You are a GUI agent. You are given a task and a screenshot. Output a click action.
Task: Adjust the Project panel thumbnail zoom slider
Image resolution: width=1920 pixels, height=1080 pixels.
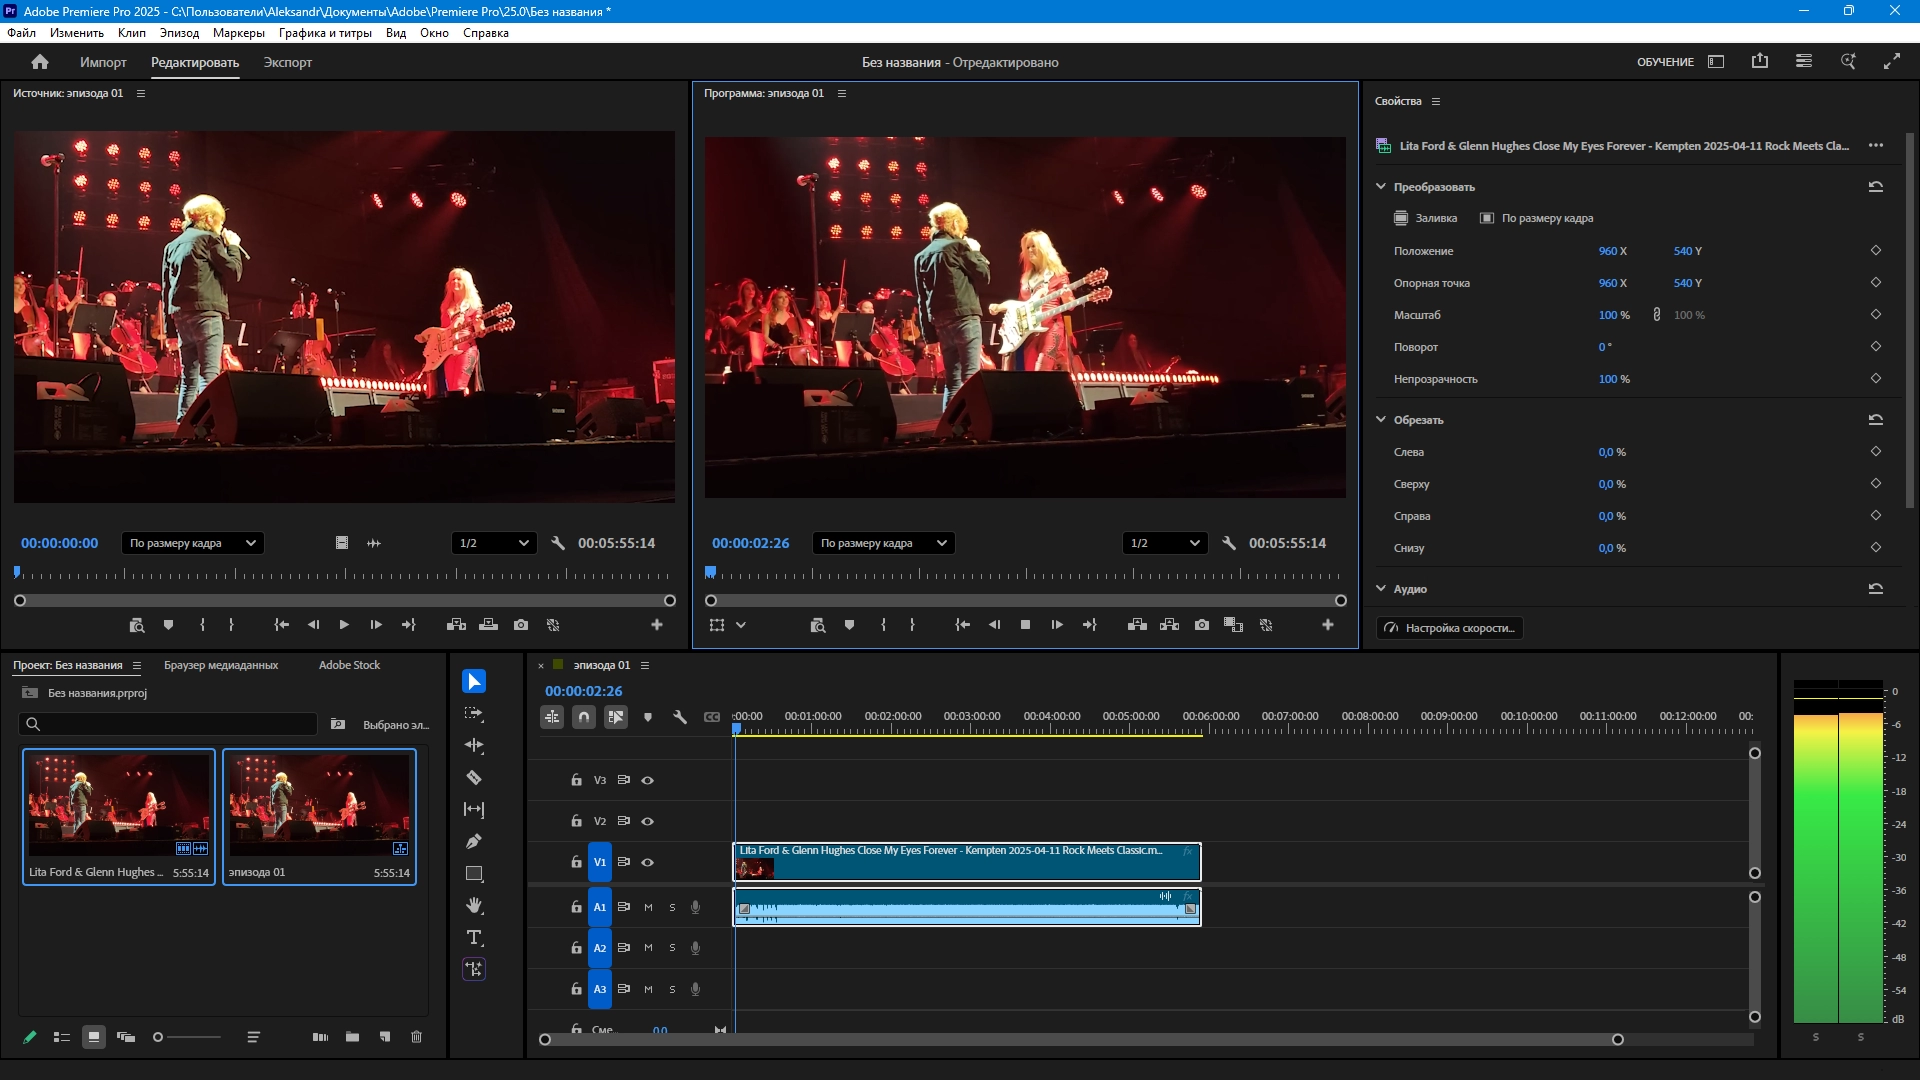[x=158, y=1037]
